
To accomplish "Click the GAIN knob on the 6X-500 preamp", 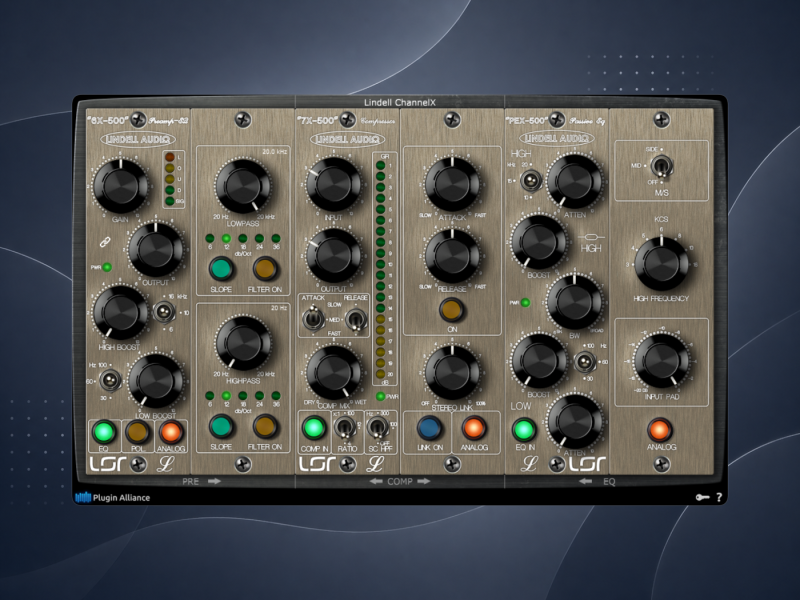I will pyautogui.click(x=120, y=186).
